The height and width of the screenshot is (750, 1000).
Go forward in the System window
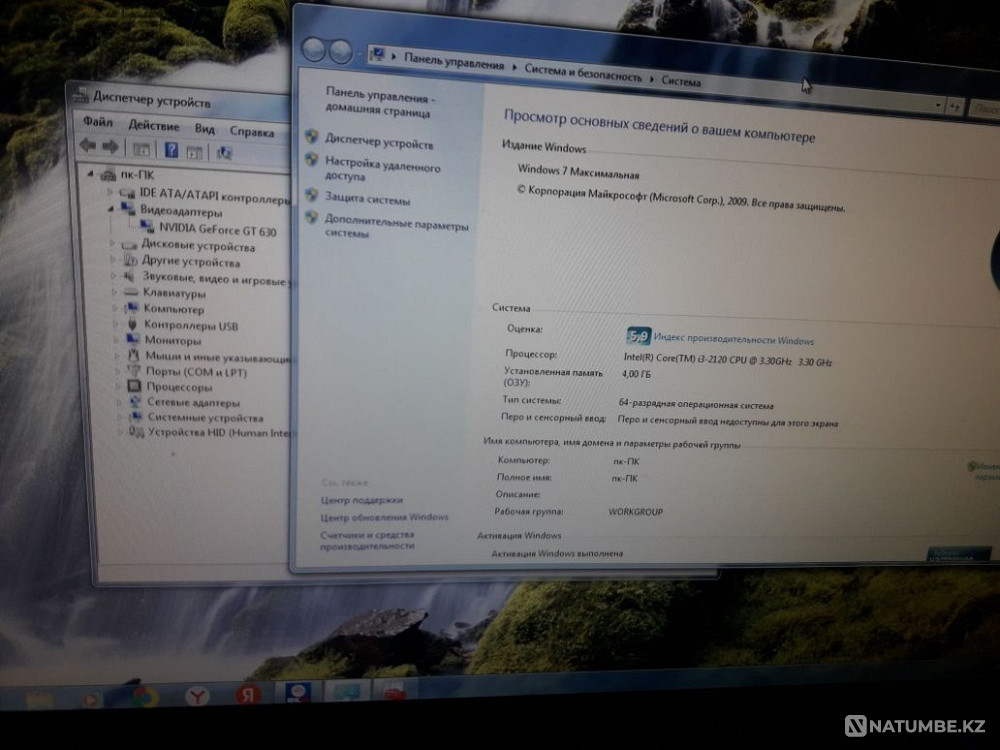pyautogui.click(x=341, y=52)
